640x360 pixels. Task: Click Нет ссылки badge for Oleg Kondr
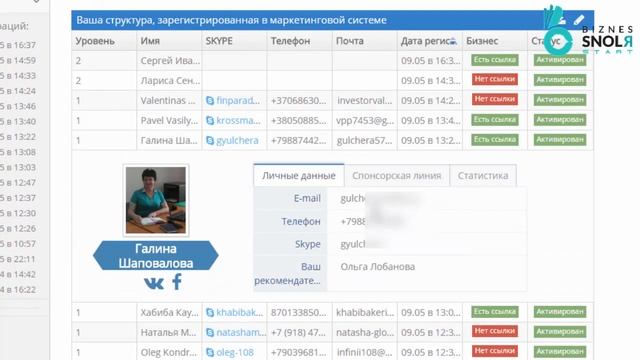coord(495,351)
